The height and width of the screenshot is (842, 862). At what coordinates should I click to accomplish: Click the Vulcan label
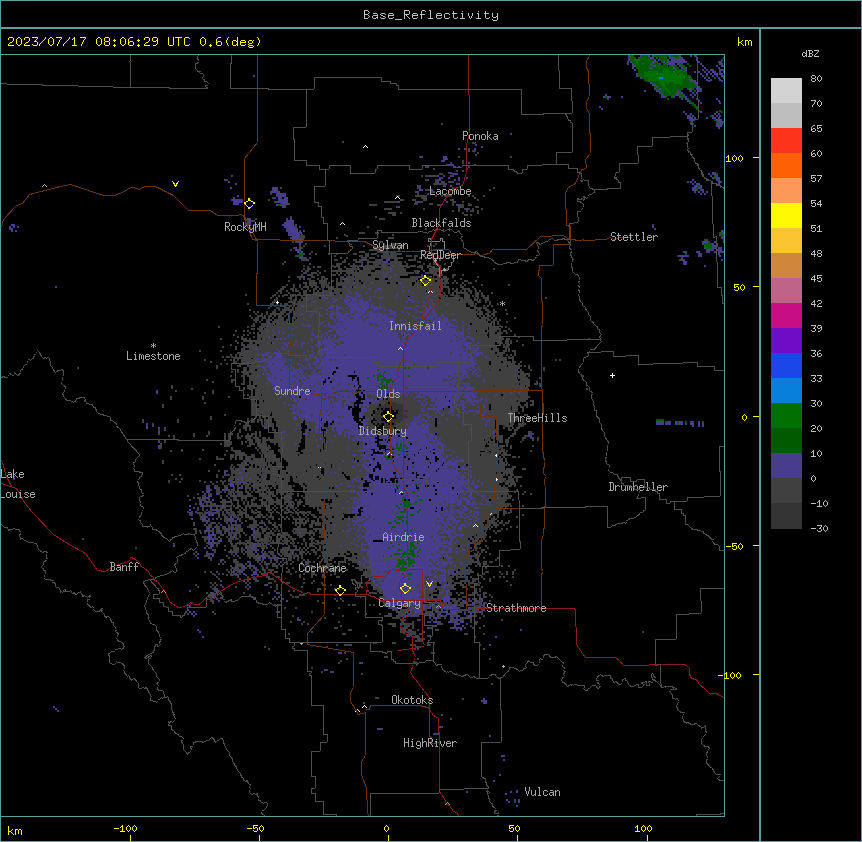click(543, 792)
